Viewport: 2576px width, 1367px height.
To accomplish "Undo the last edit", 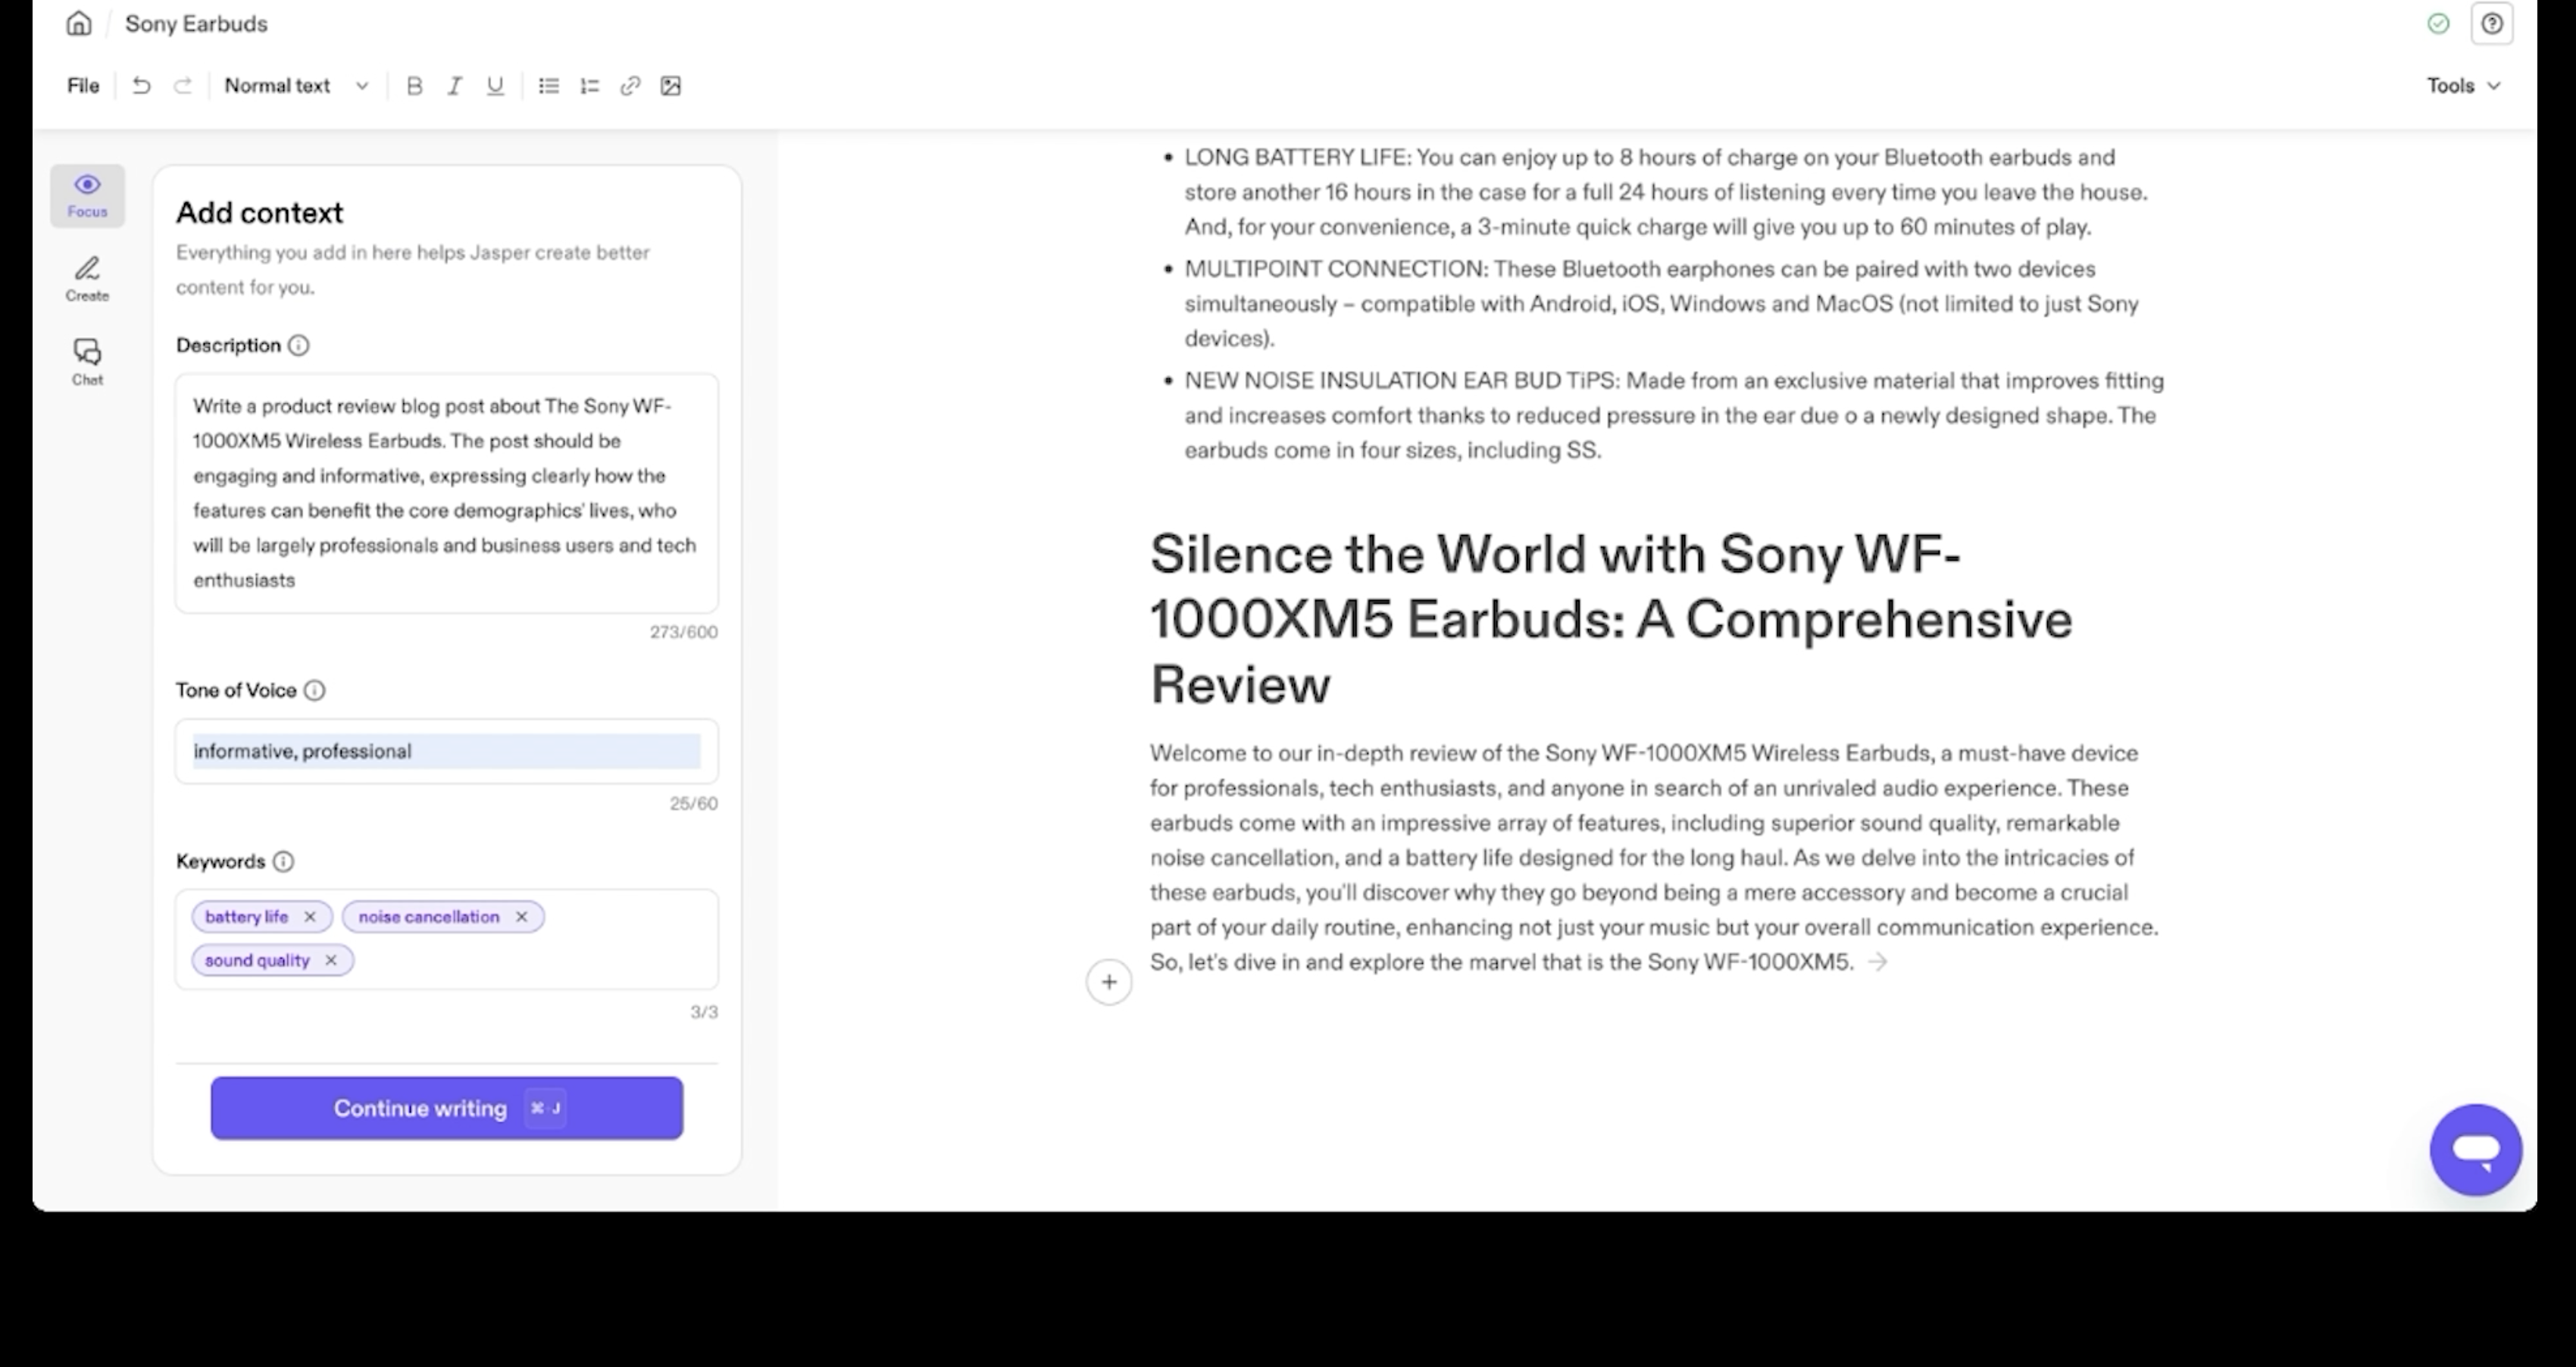I will click(141, 86).
